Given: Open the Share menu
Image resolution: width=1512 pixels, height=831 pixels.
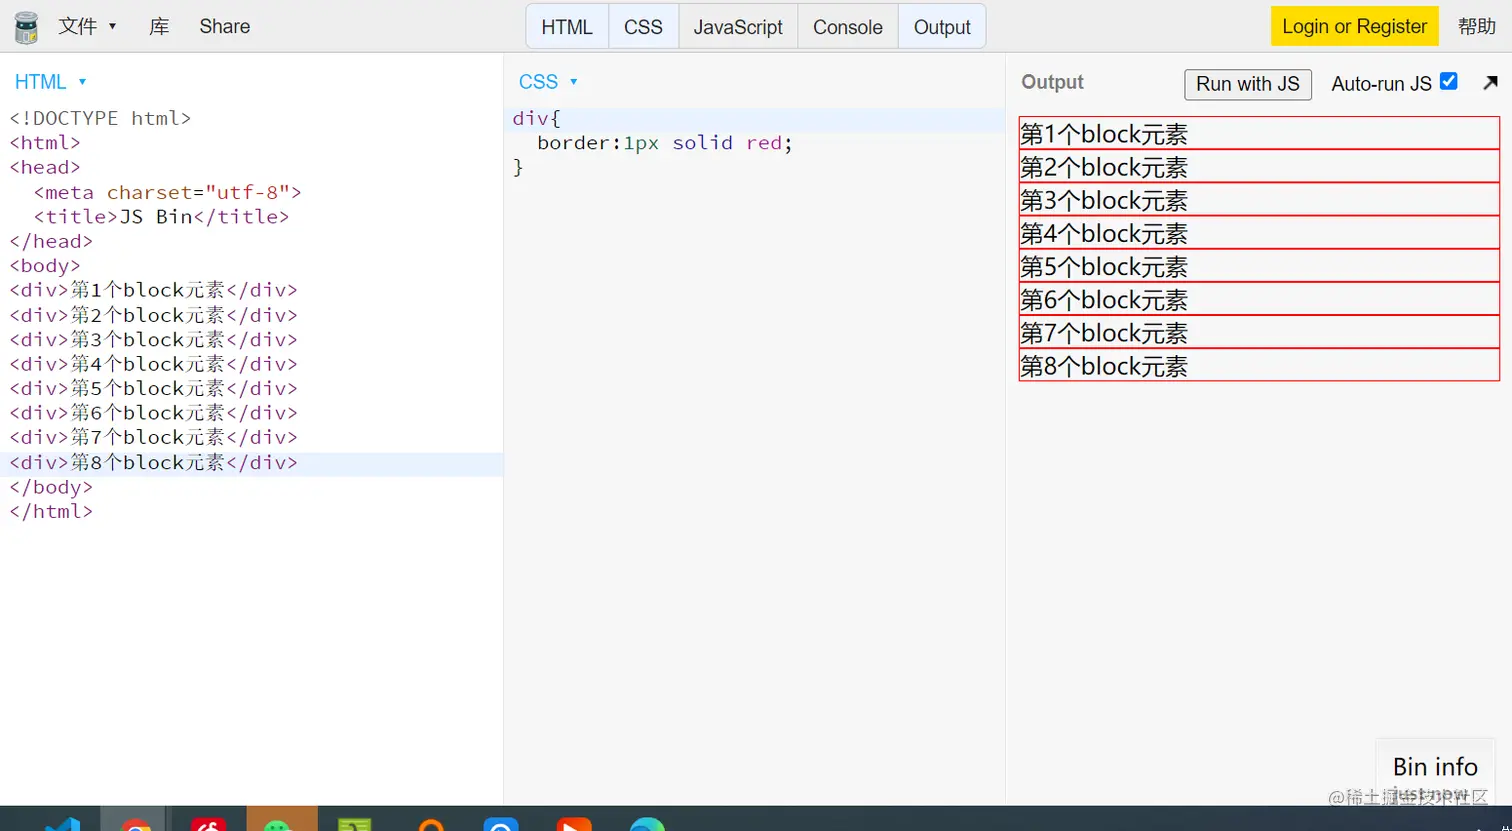Looking at the screenshot, I should (225, 26).
